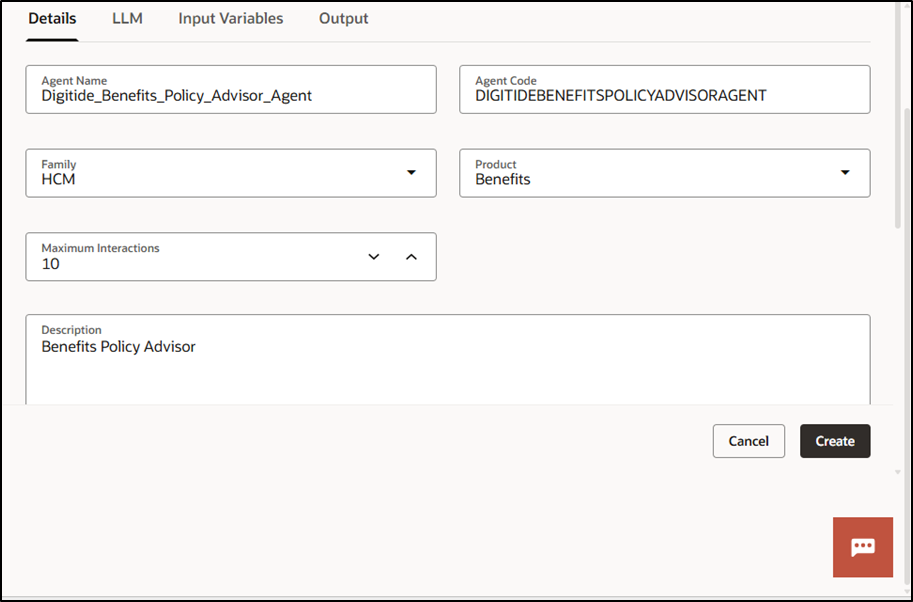This screenshot has width=913, height=602.
Task: Click the Maximum Interactions value 10
Action: pyautogui.click(x=50, y=264)
